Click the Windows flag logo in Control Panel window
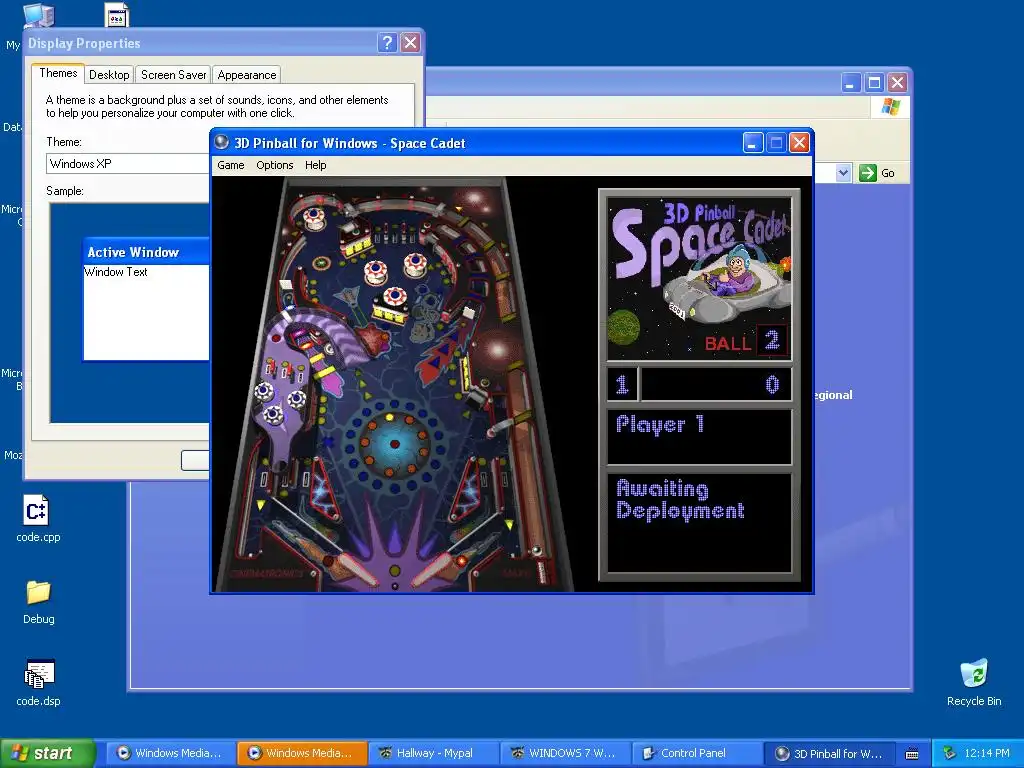Screen dimensions: 1024x768 [x=890, y=106]
